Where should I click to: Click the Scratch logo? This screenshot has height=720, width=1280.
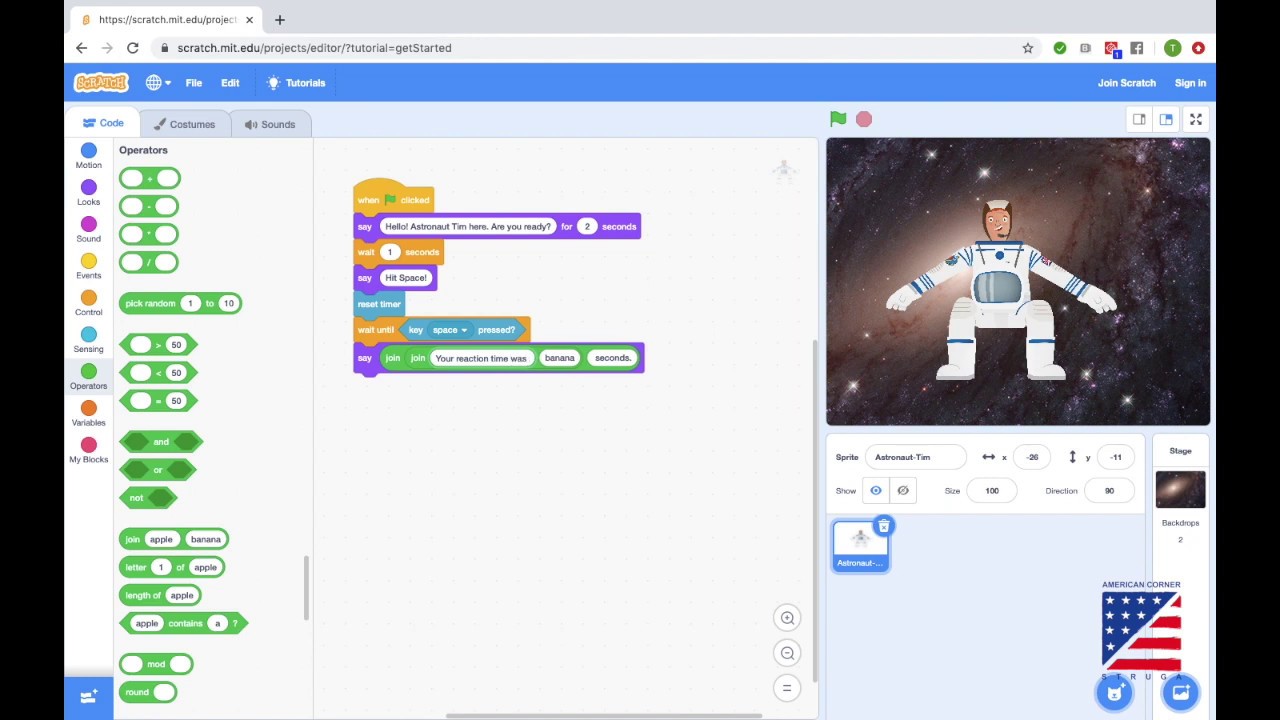click(101, 83)
